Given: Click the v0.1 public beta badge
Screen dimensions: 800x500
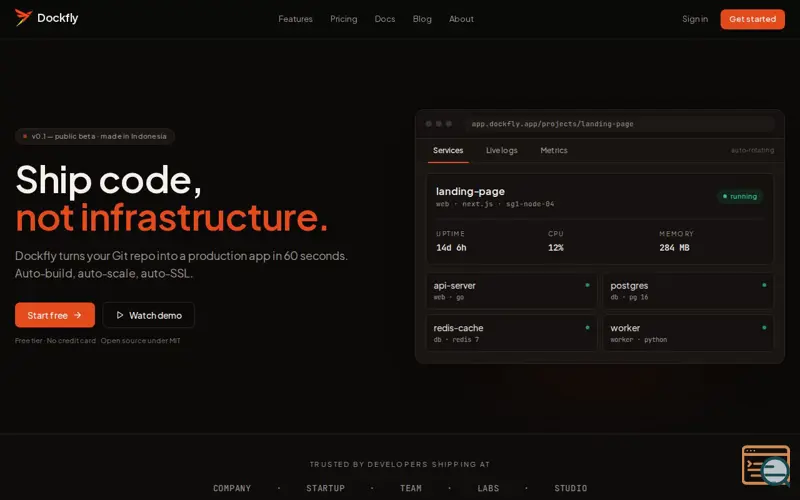Looking at the screenshot, I should [95, 136].
